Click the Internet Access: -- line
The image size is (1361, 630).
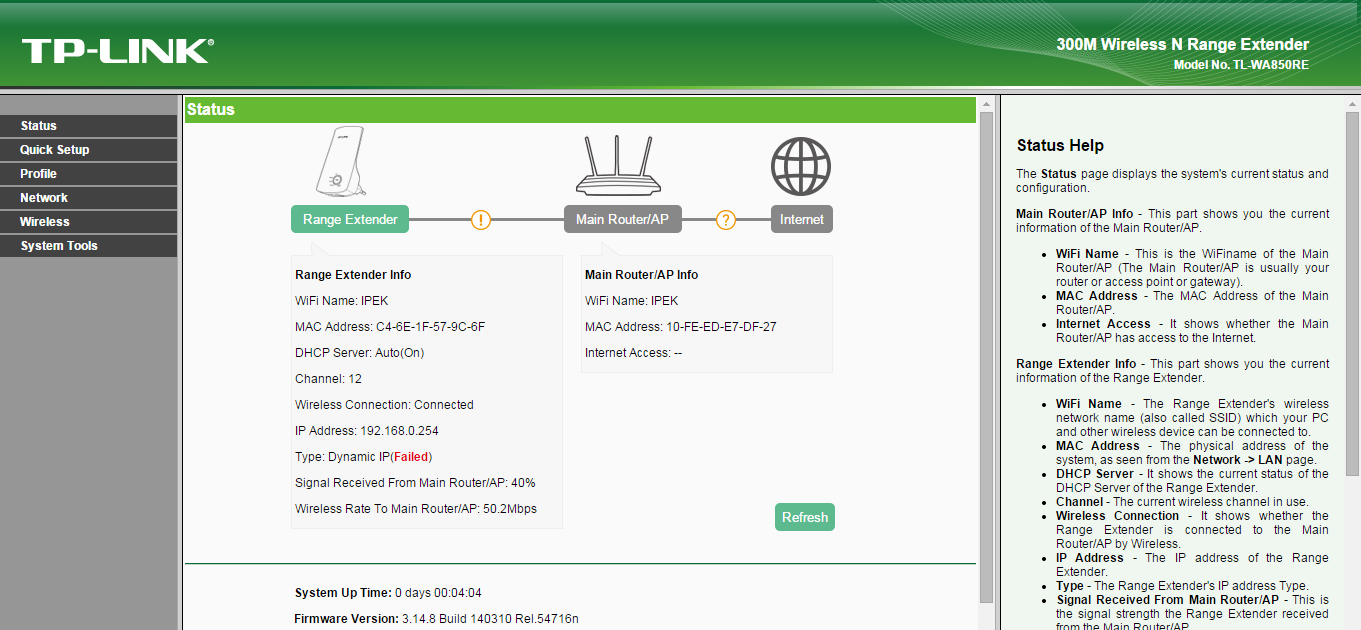tap(633, 353)
